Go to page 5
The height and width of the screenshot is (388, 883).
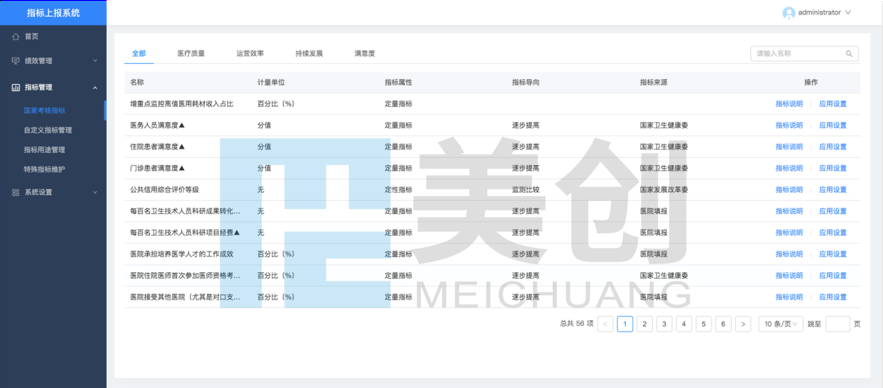(704, 324)
